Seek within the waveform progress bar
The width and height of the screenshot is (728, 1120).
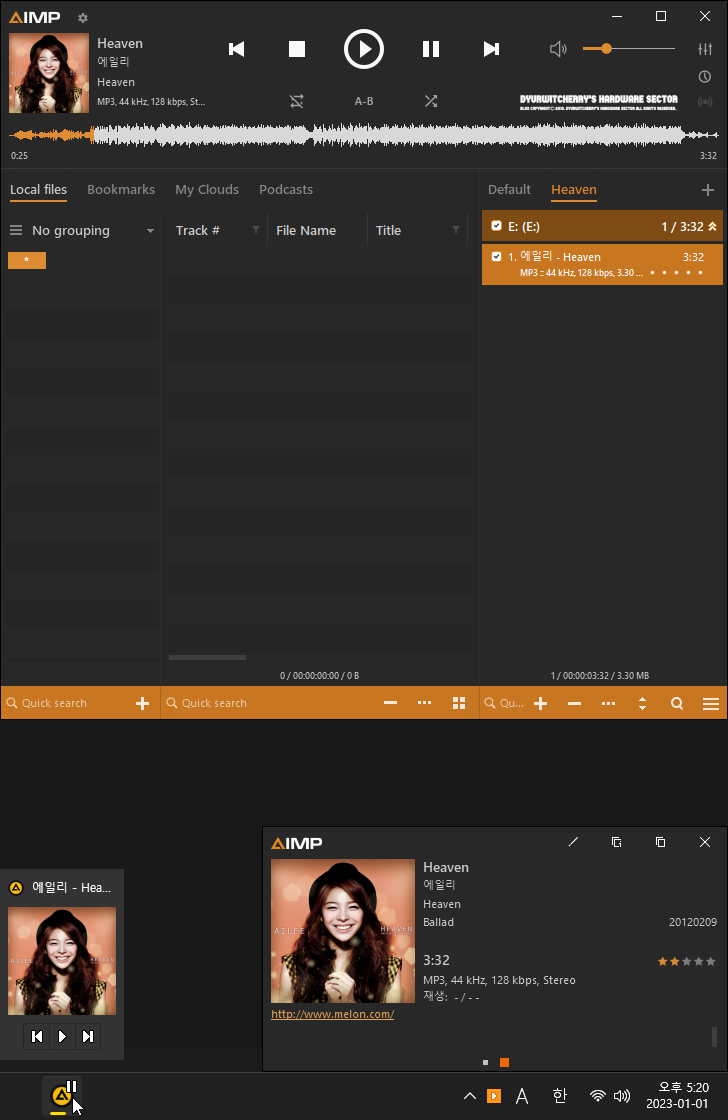pyautogui.click(x=364, y=135)
